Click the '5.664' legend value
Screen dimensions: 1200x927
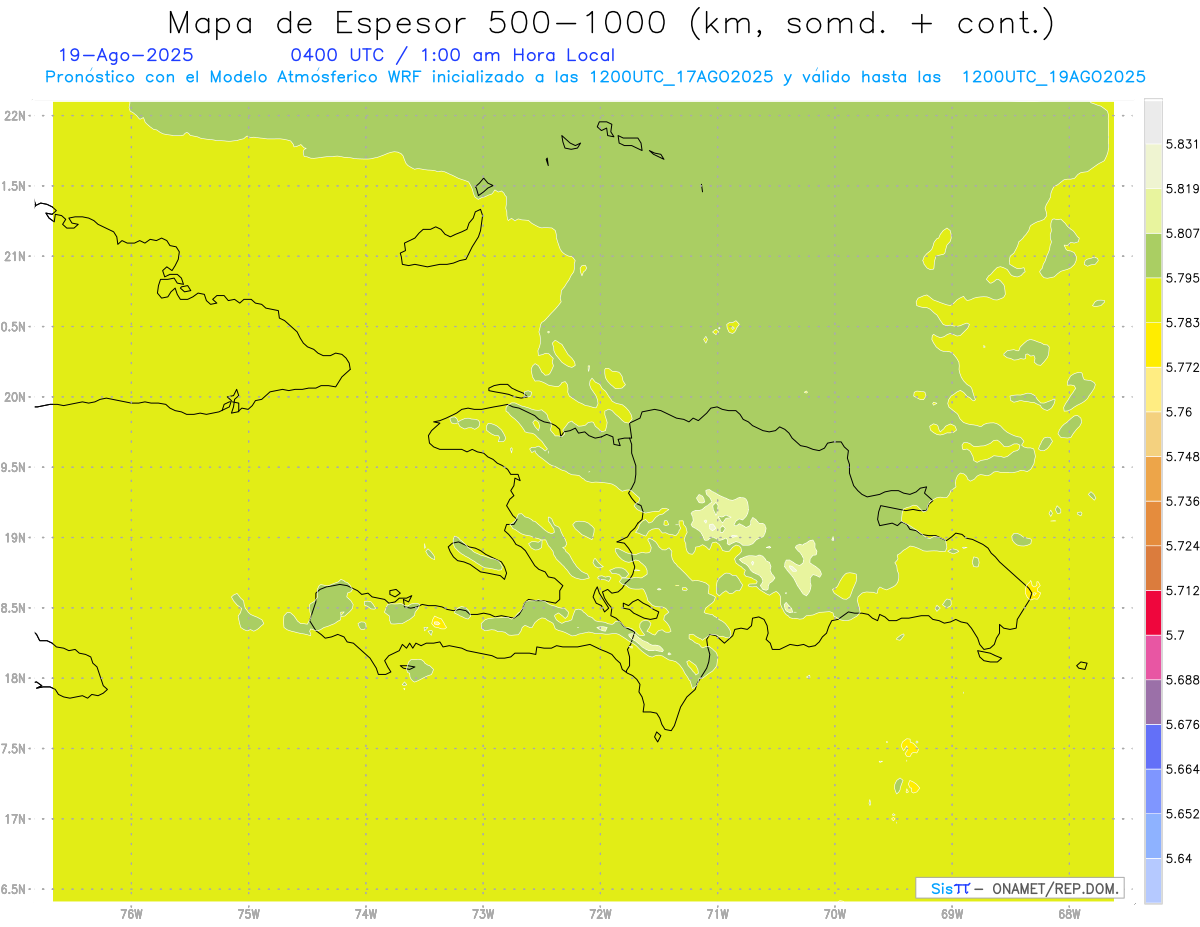1182,769
